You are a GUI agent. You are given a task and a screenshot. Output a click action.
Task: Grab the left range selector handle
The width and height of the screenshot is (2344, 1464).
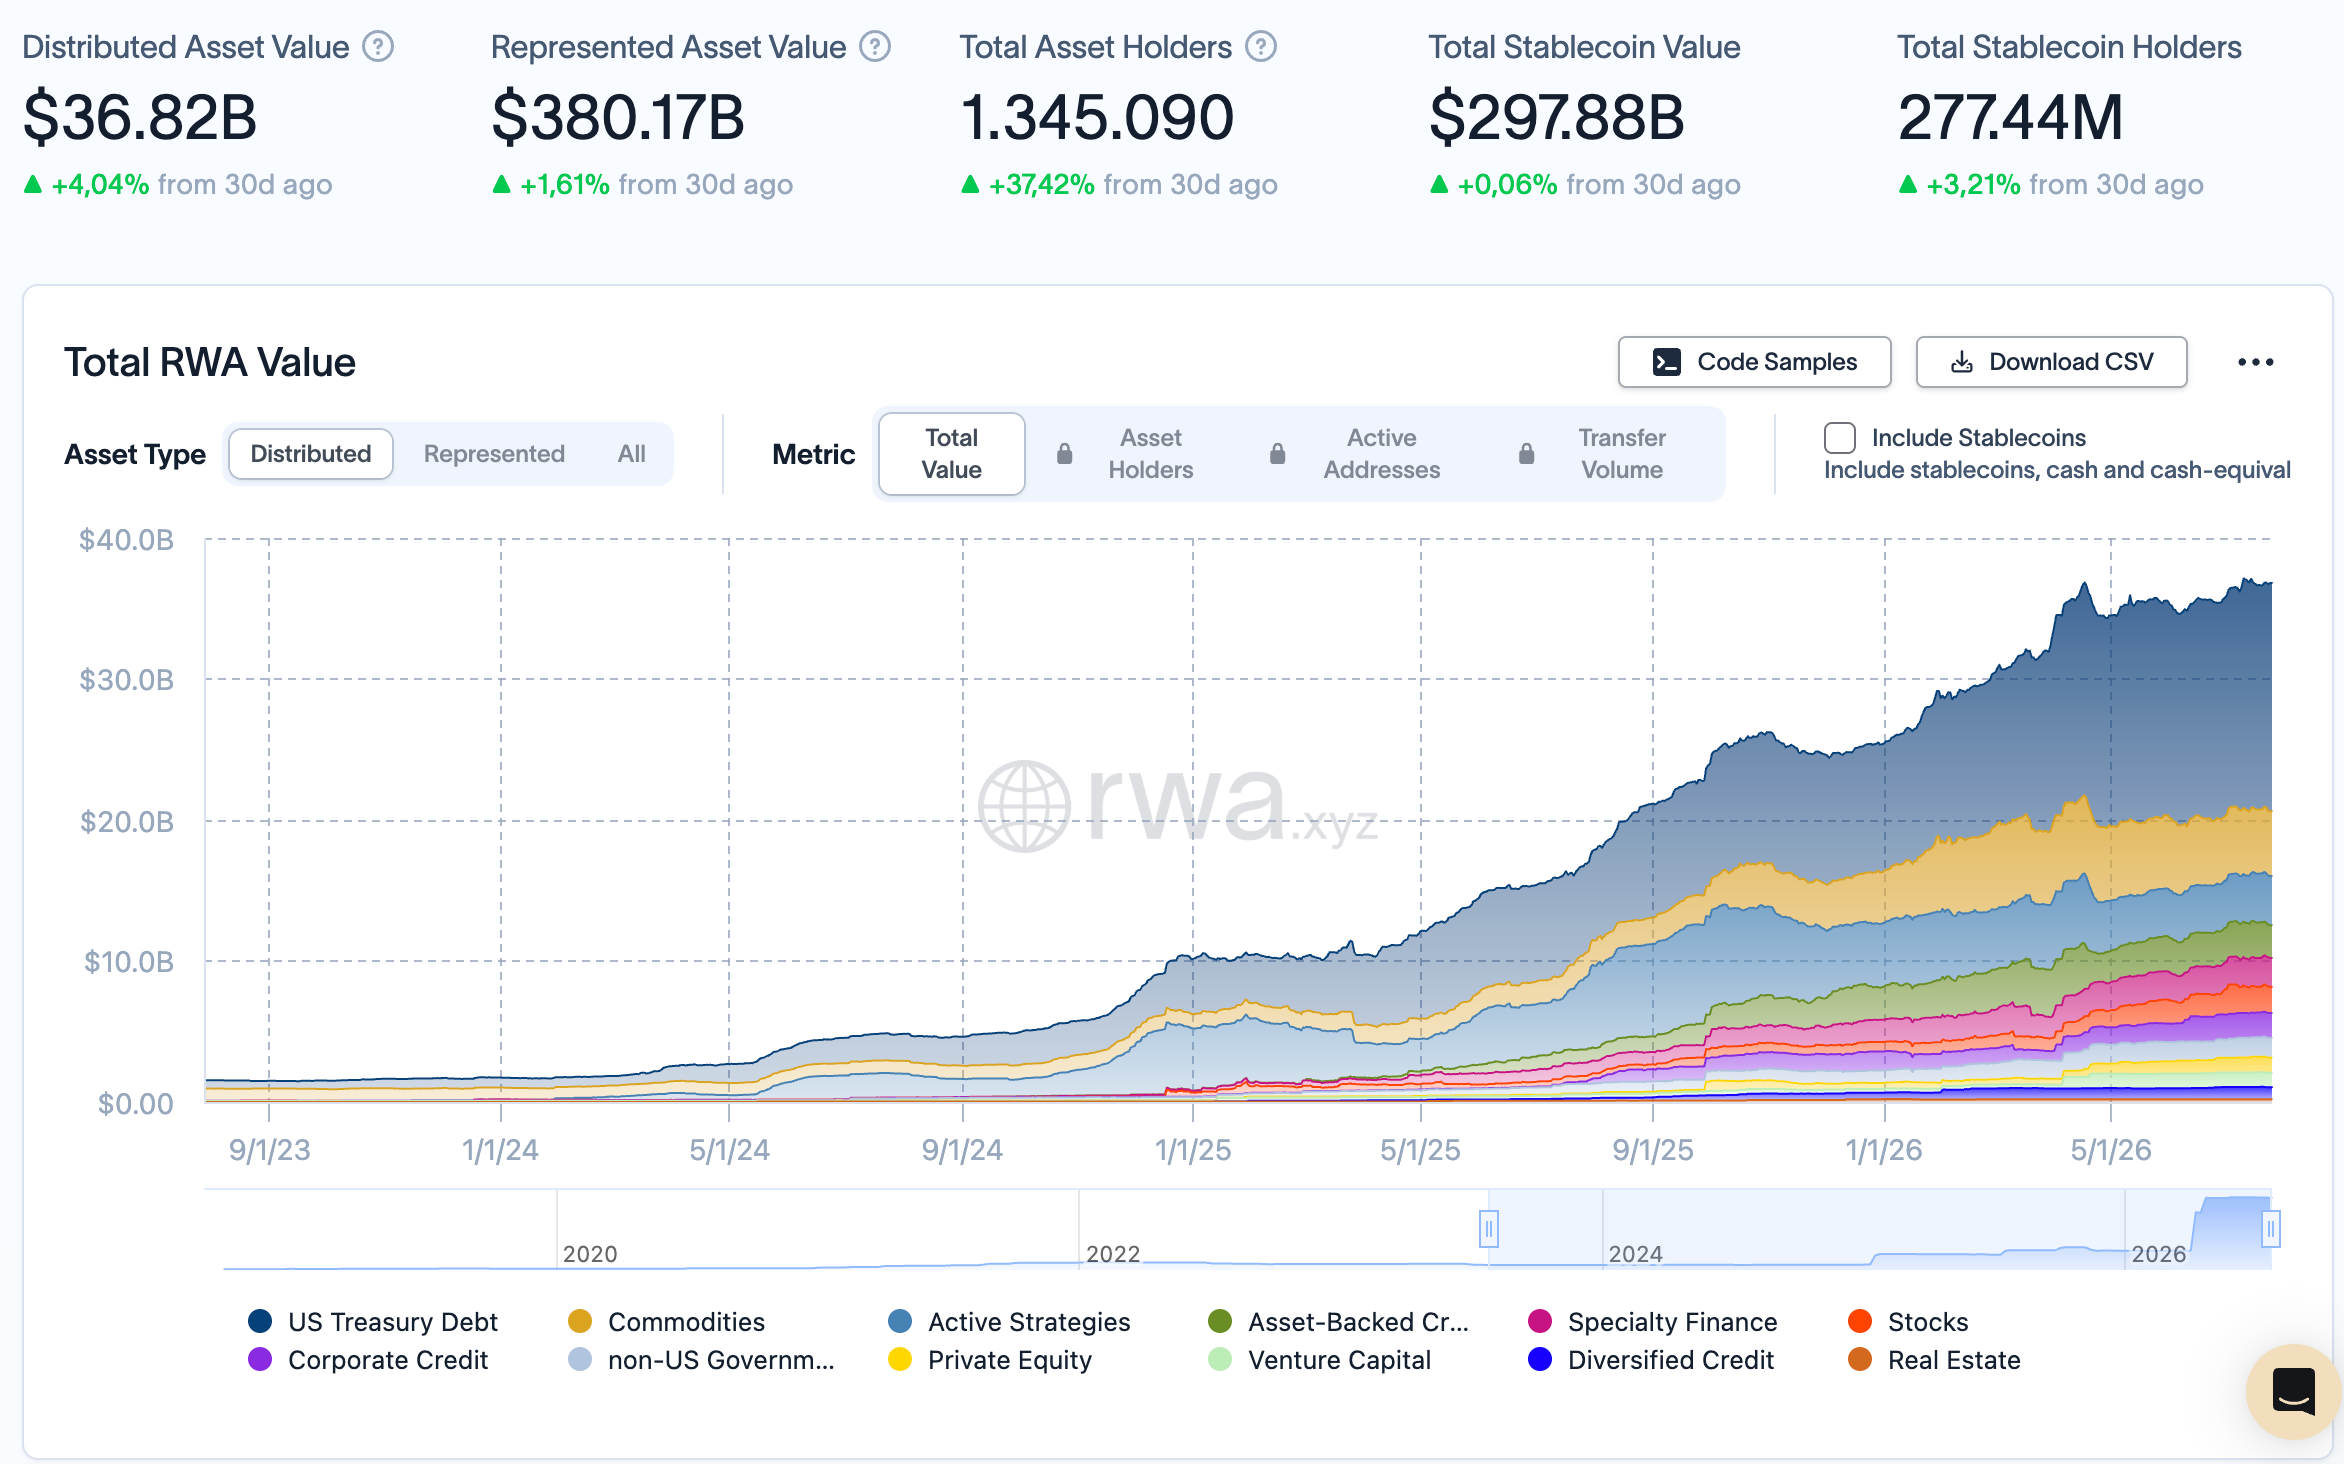(x=1488, y=1228)
